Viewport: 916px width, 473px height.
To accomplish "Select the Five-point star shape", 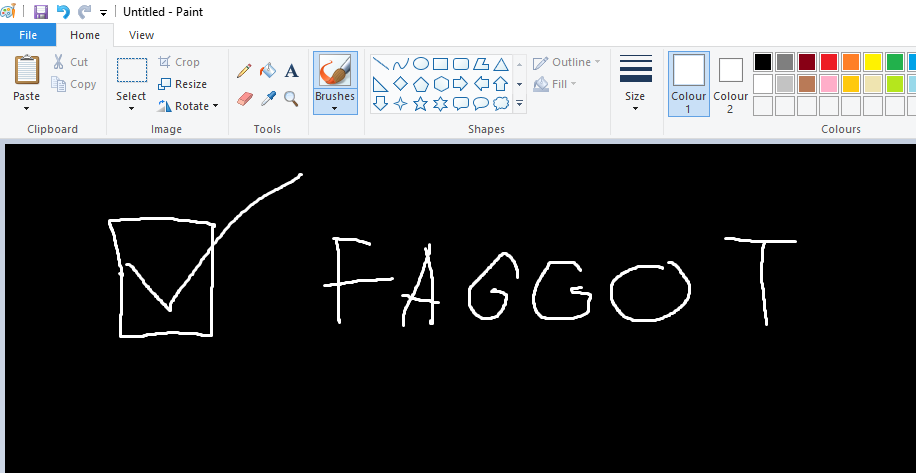I will pos(421,104).
